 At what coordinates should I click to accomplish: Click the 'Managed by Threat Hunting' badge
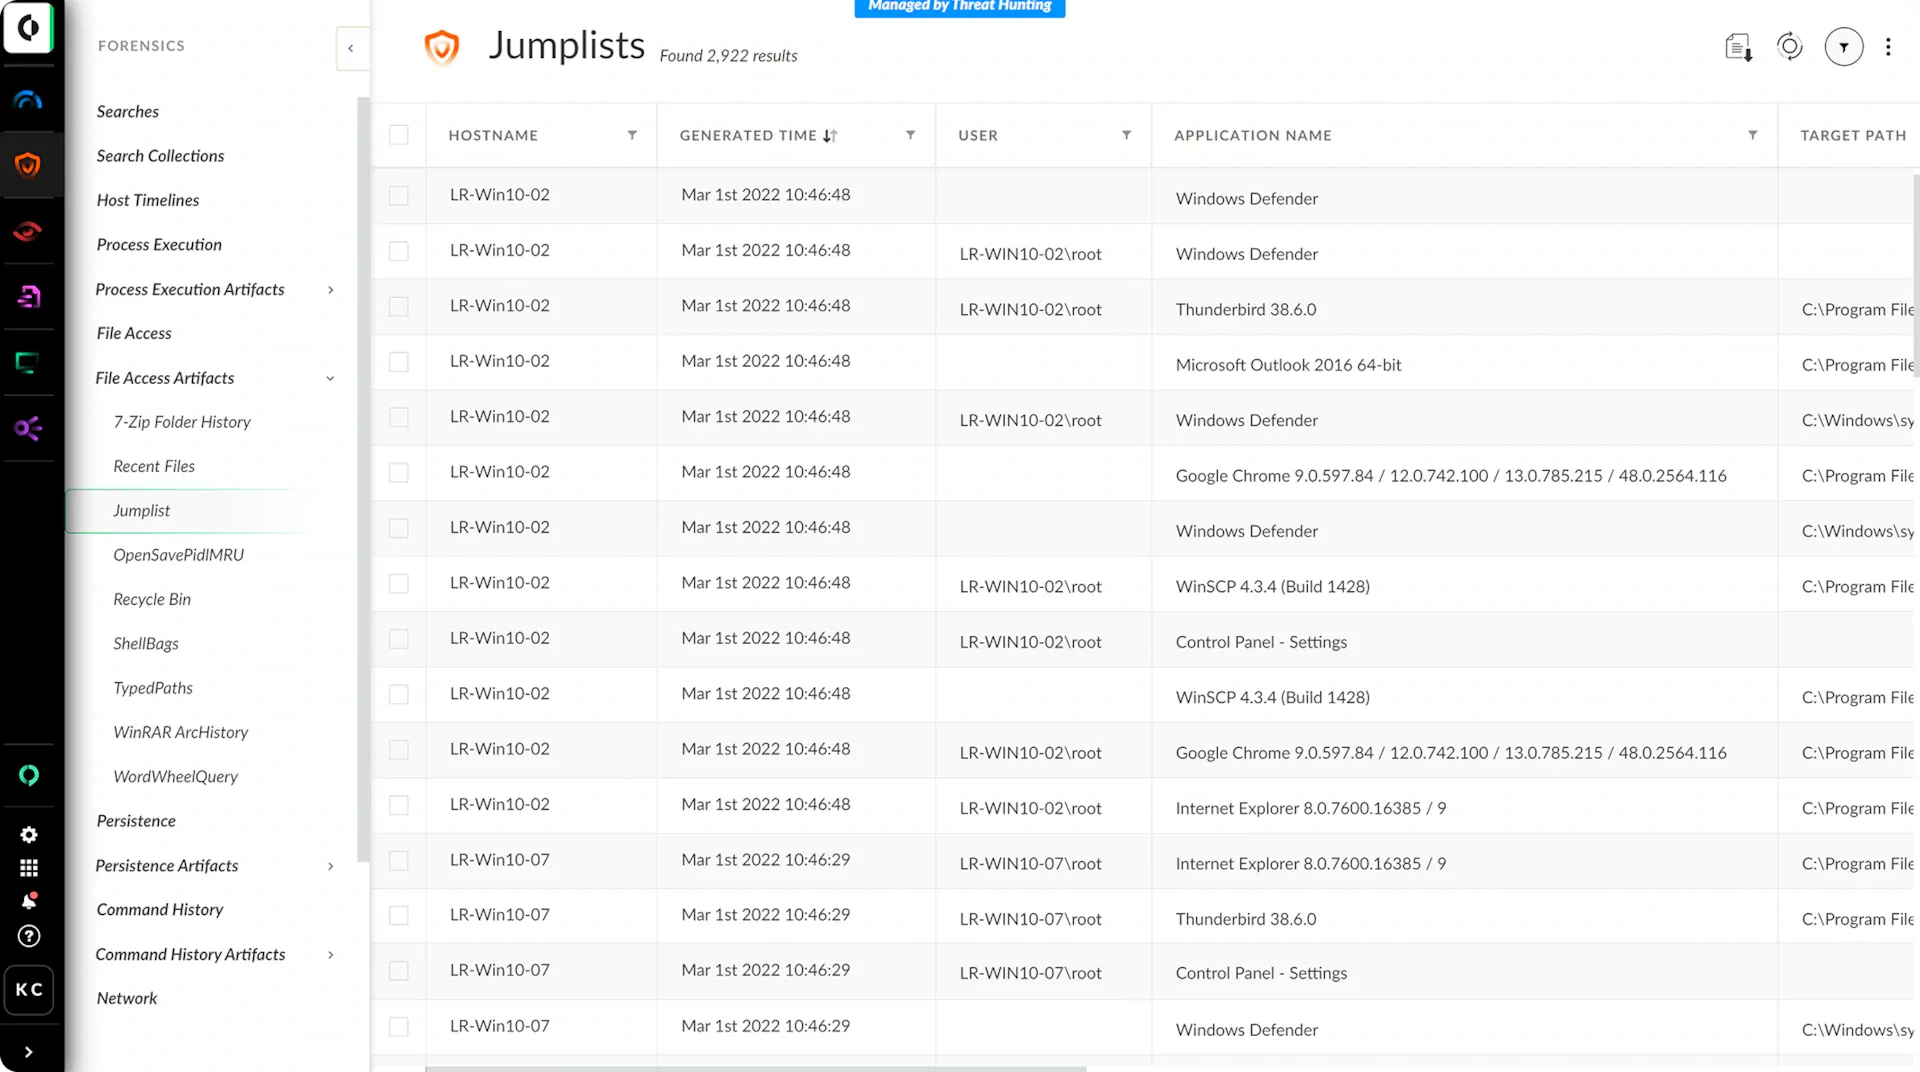(x=959, y=7)
